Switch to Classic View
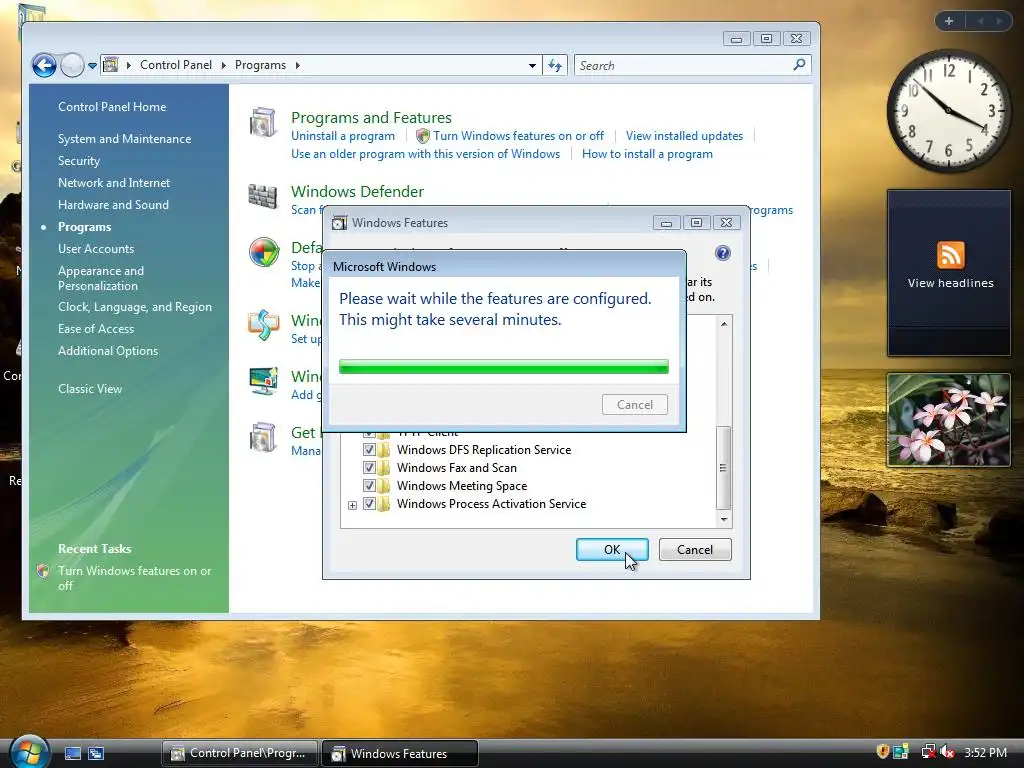Image resolution: width=1024 pixels, height=768 pixels. tap(89, 389)
